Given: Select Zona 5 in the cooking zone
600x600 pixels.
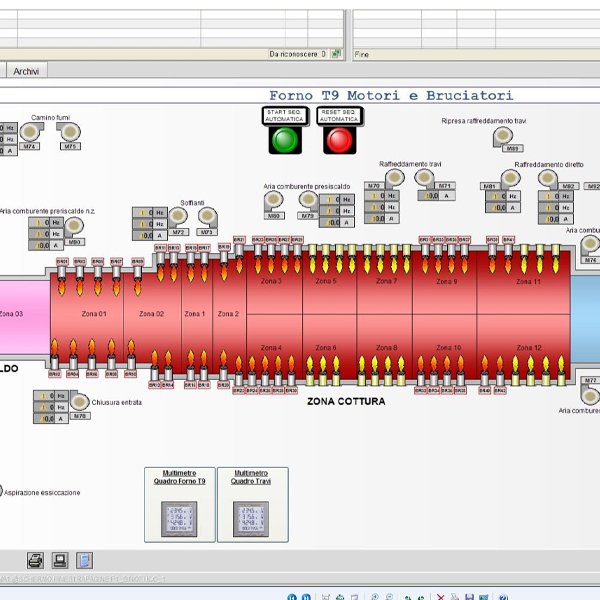Looking at the screenshot, I should pos(326,282).
